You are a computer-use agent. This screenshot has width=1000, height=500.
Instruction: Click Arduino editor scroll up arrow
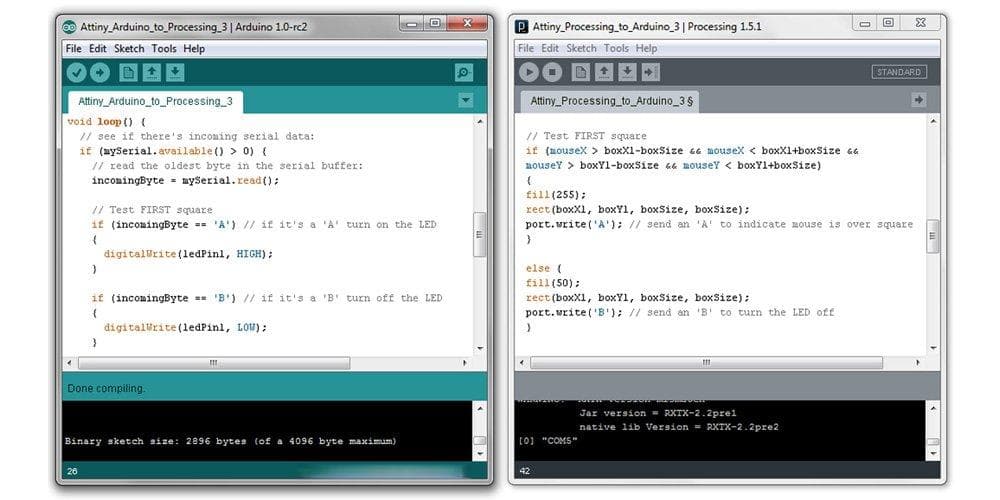(x=480, y=121)
